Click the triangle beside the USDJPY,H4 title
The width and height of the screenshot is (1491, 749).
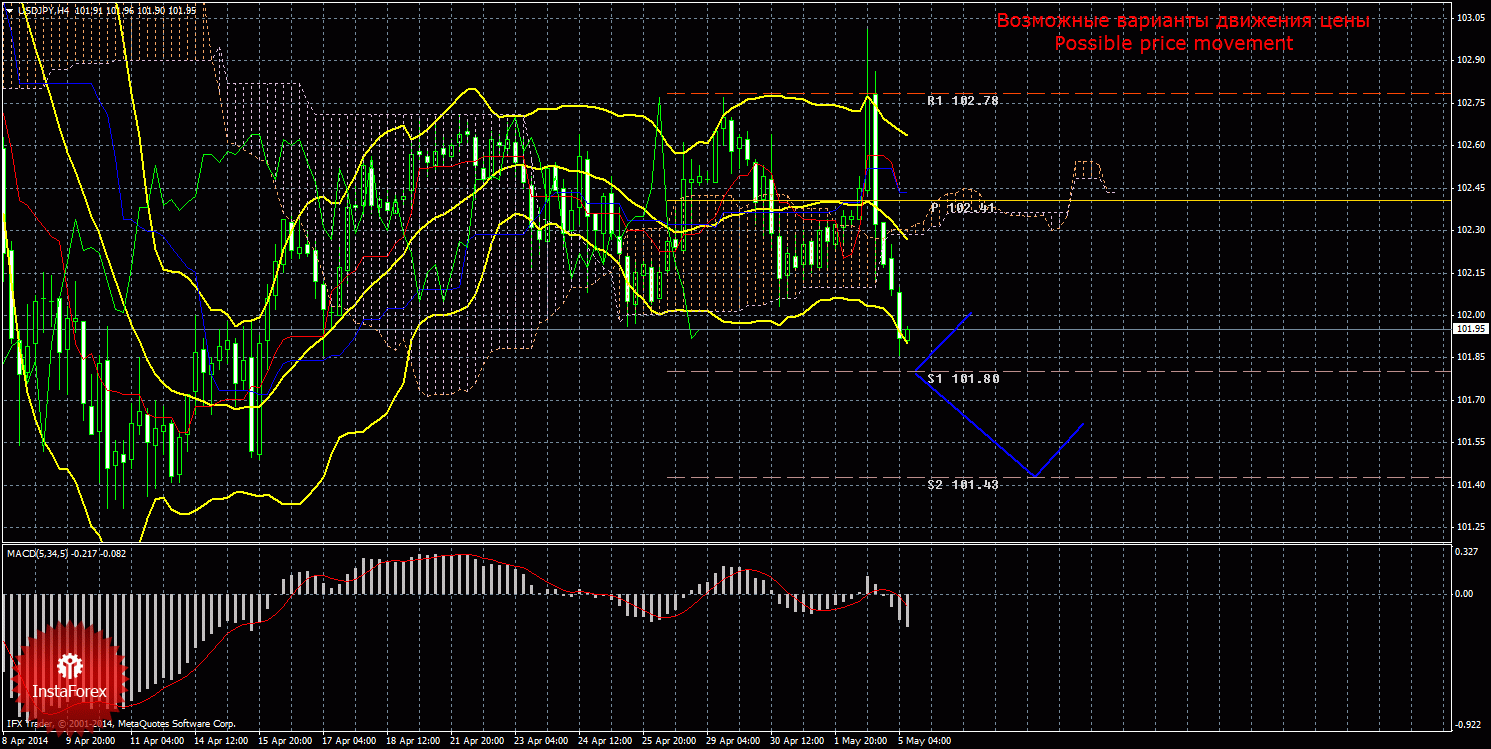10,9
